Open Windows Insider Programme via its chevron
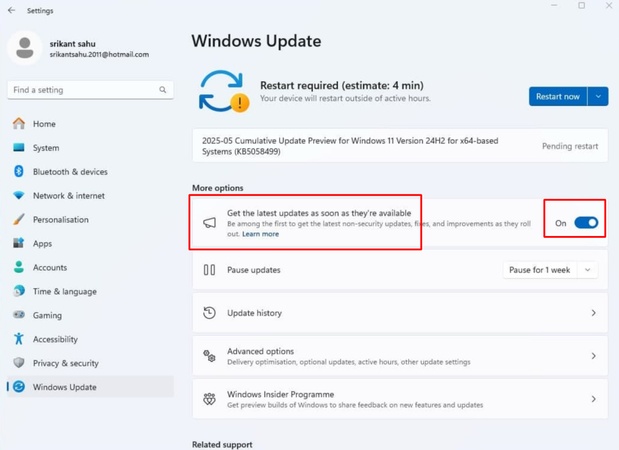 (593, 399)
